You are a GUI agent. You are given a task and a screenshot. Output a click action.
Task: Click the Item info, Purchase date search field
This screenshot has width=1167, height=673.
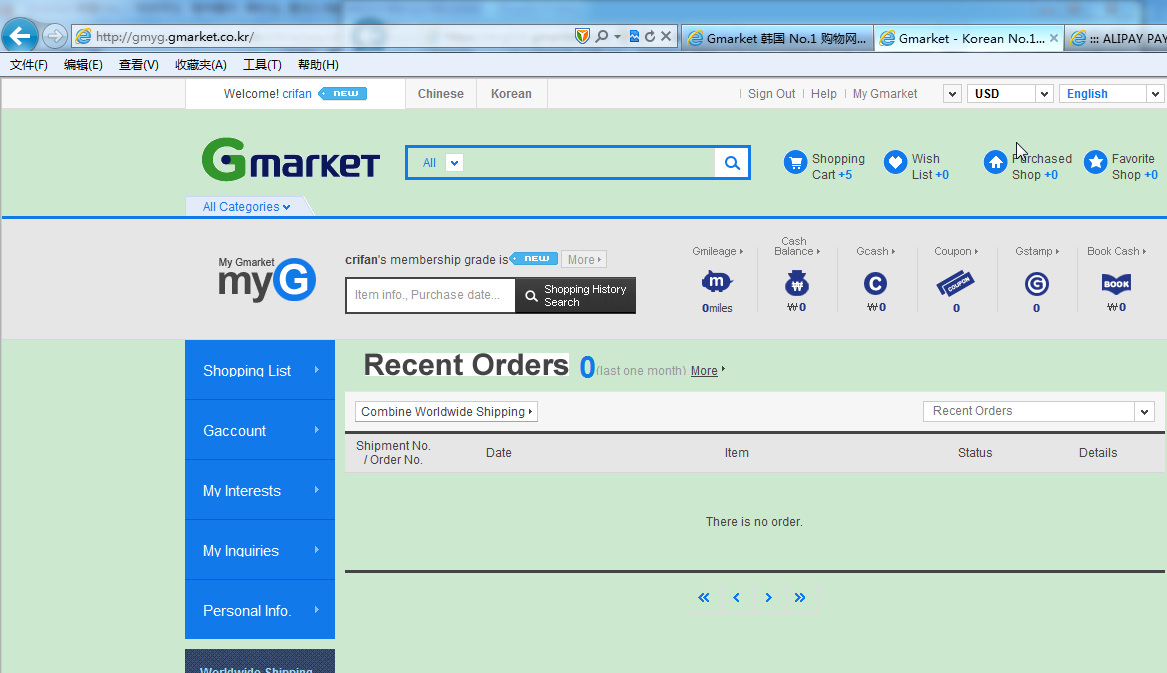[430, 296]
